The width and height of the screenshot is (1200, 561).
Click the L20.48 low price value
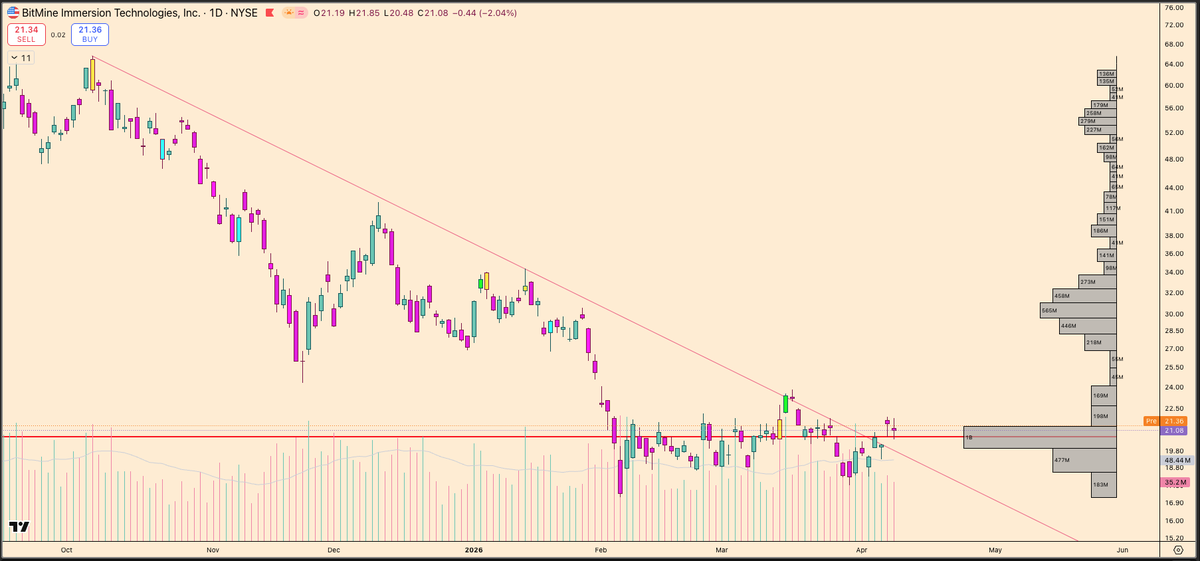click(400, 14)
